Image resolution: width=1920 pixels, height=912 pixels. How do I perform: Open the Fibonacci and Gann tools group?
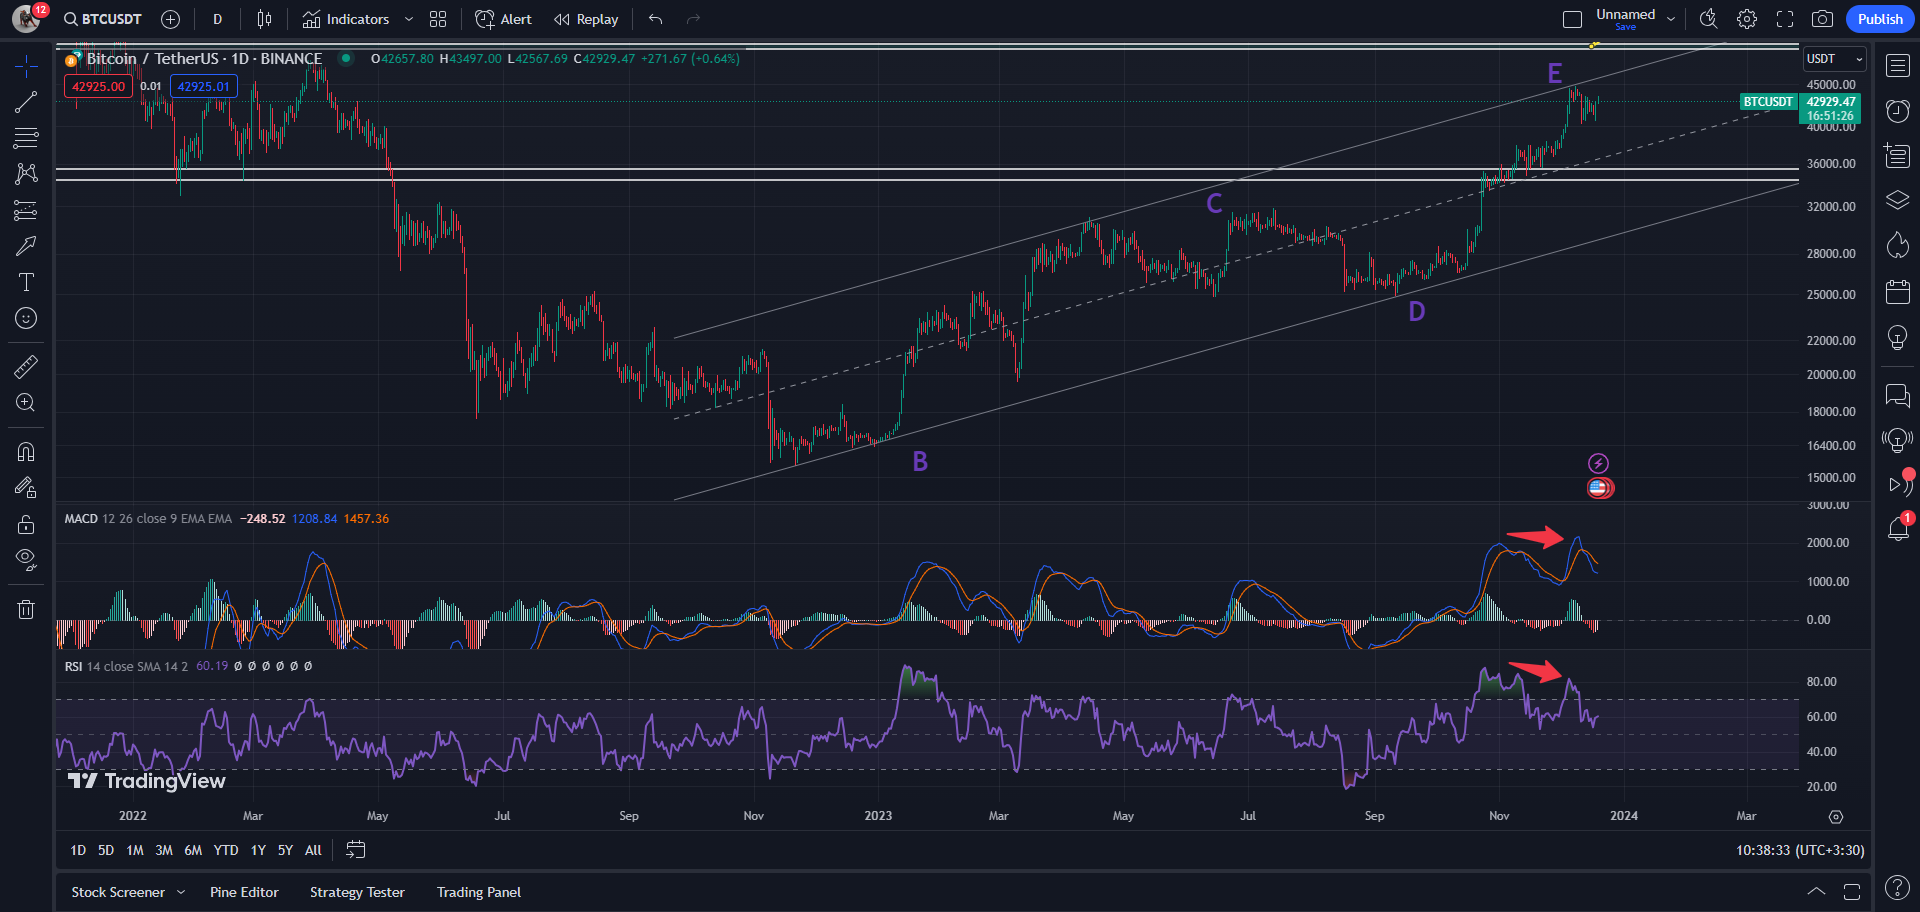click(x=26, y=138)
